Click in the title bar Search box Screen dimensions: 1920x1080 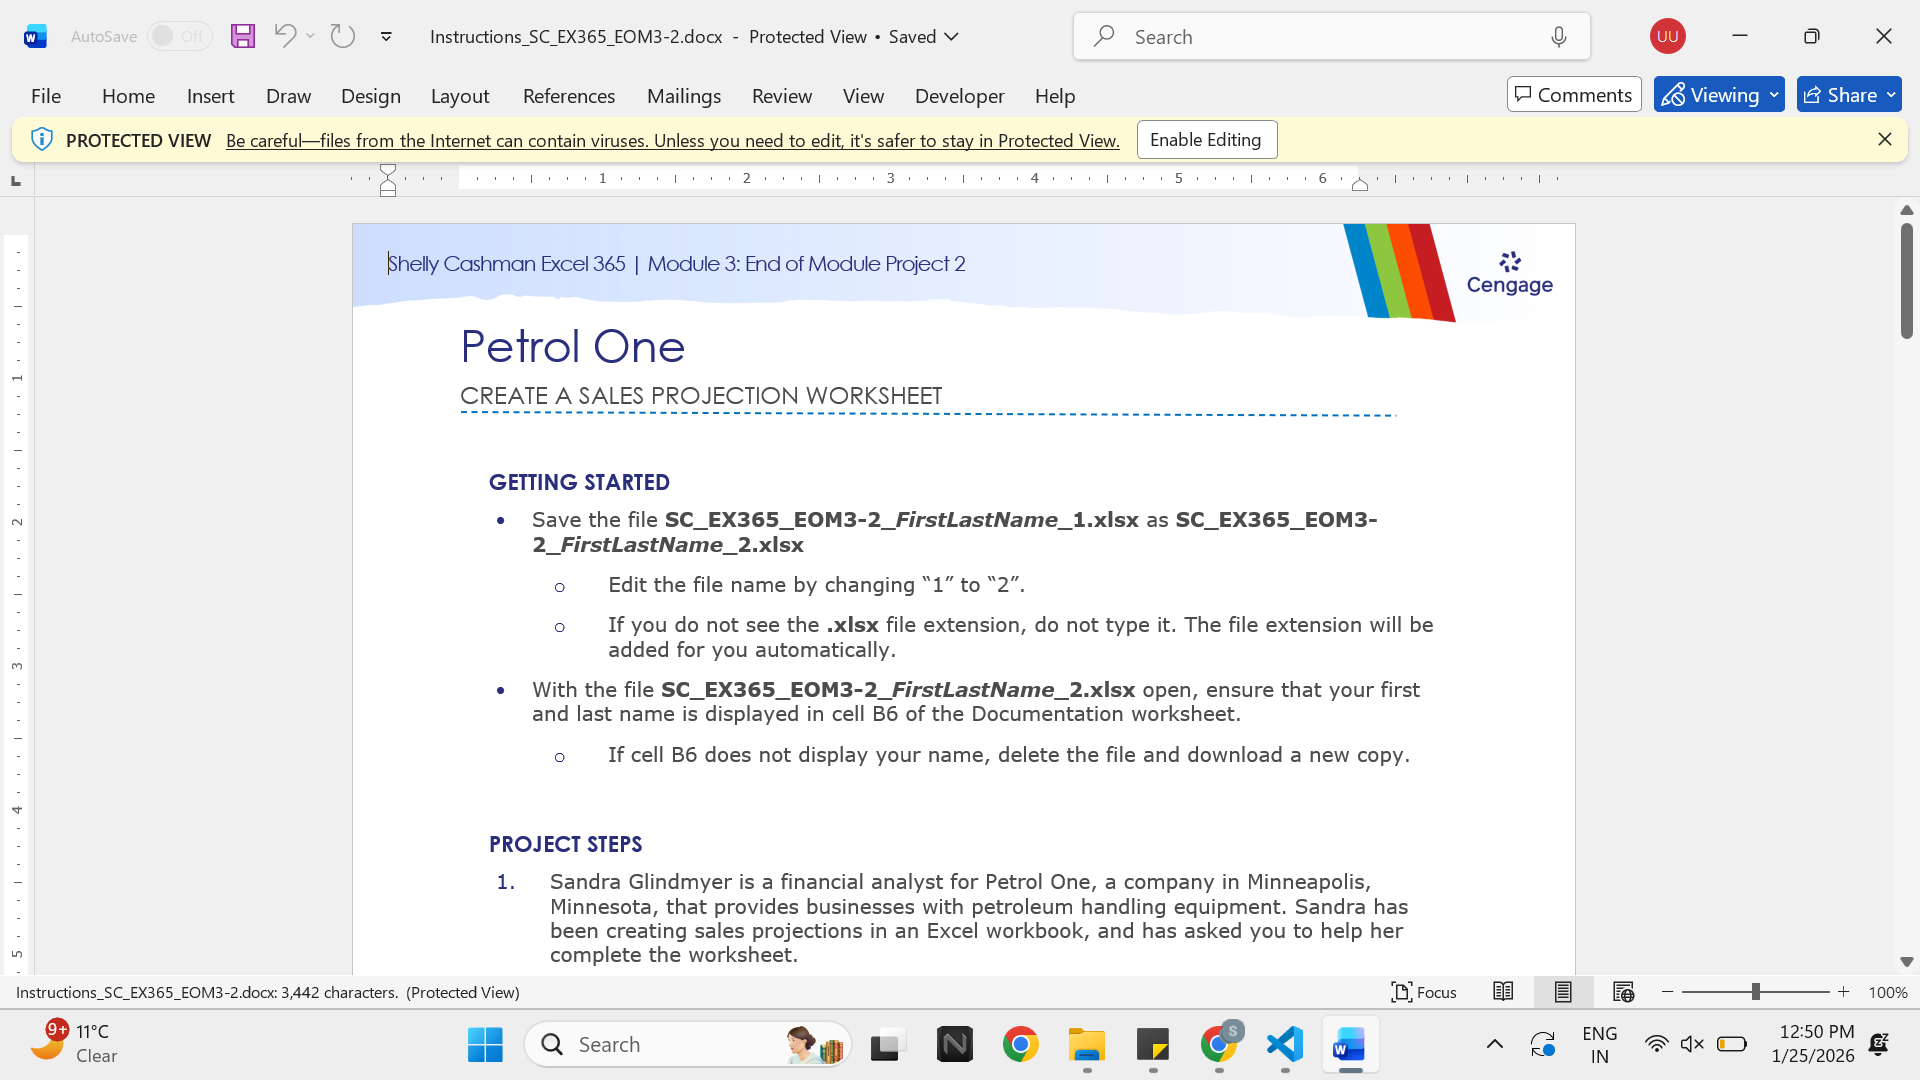click(1331, 37)
